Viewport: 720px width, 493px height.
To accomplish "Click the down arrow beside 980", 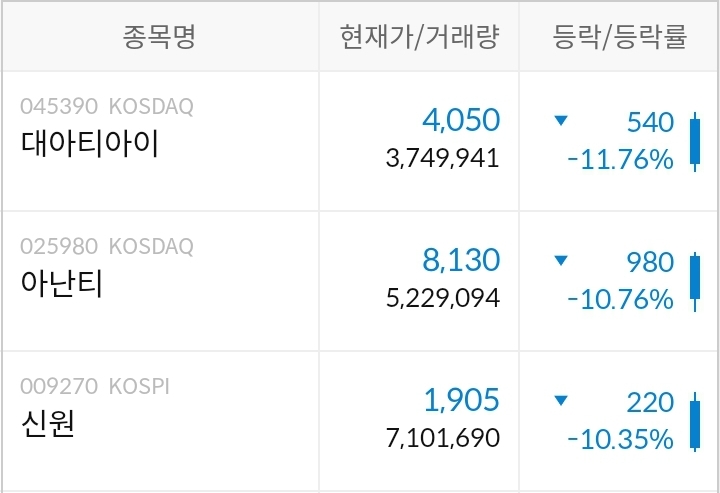I will pyautogui.click(x=560, y=261).
